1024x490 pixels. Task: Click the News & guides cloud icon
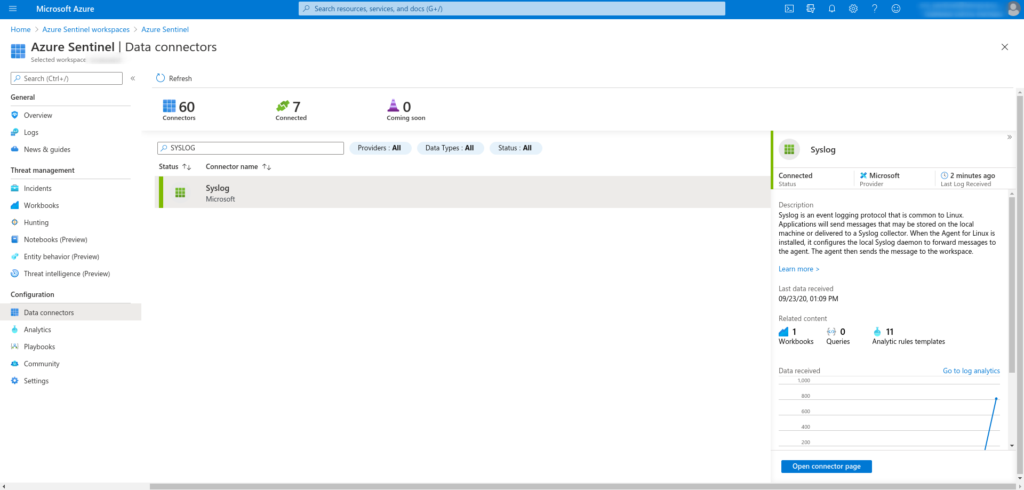point(15,149)
